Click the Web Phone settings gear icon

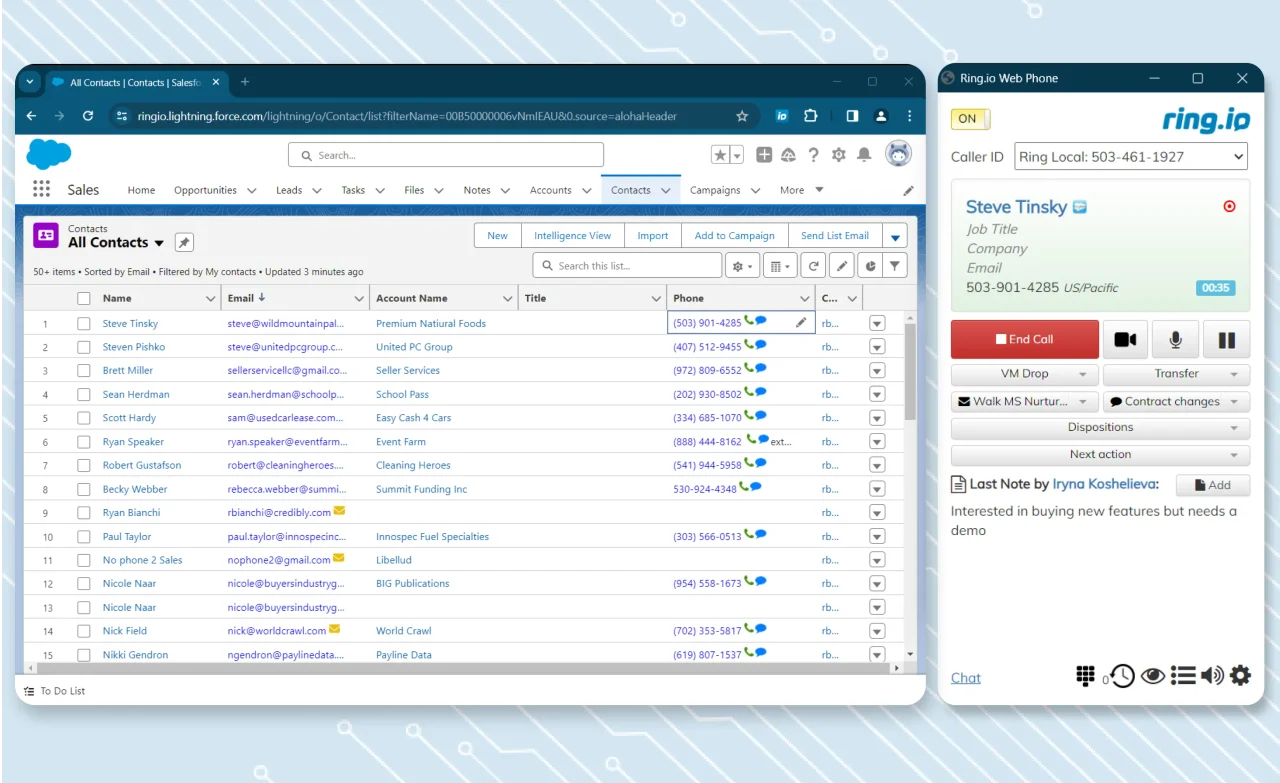1240,676
